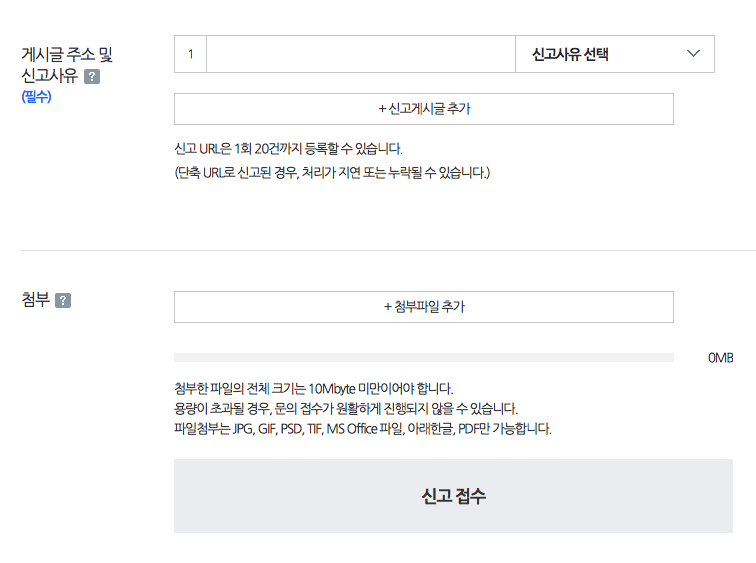756x563 pixels.
Task: Click the 10Mbyte size limit notice
Action: point(313,389)
